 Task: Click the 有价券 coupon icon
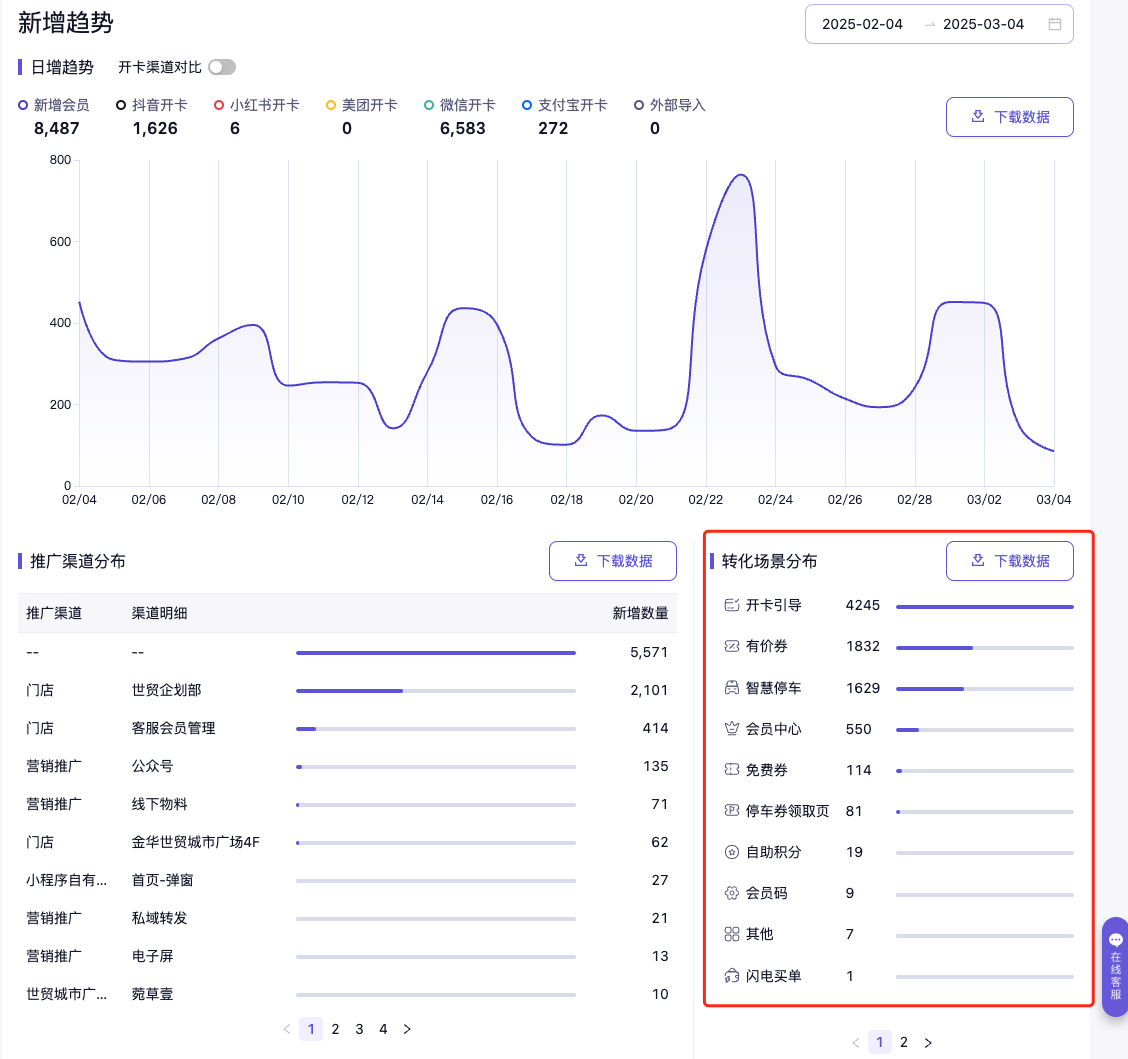point(731,646)
